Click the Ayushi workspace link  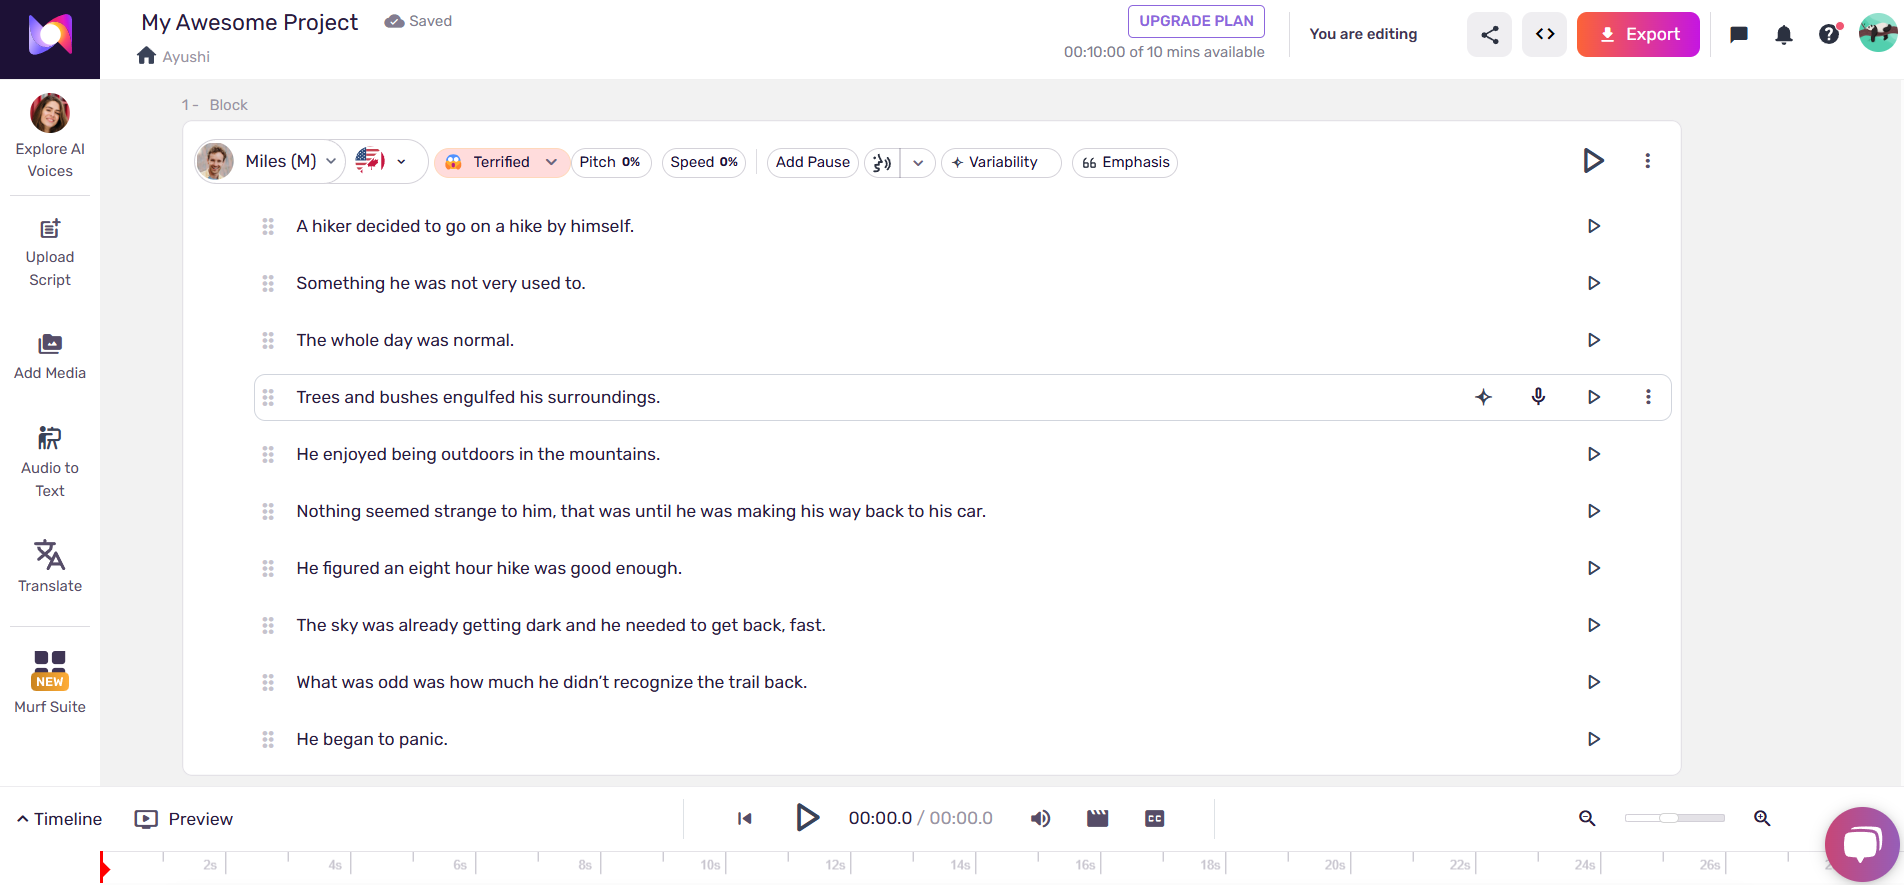tap(186, 57)
